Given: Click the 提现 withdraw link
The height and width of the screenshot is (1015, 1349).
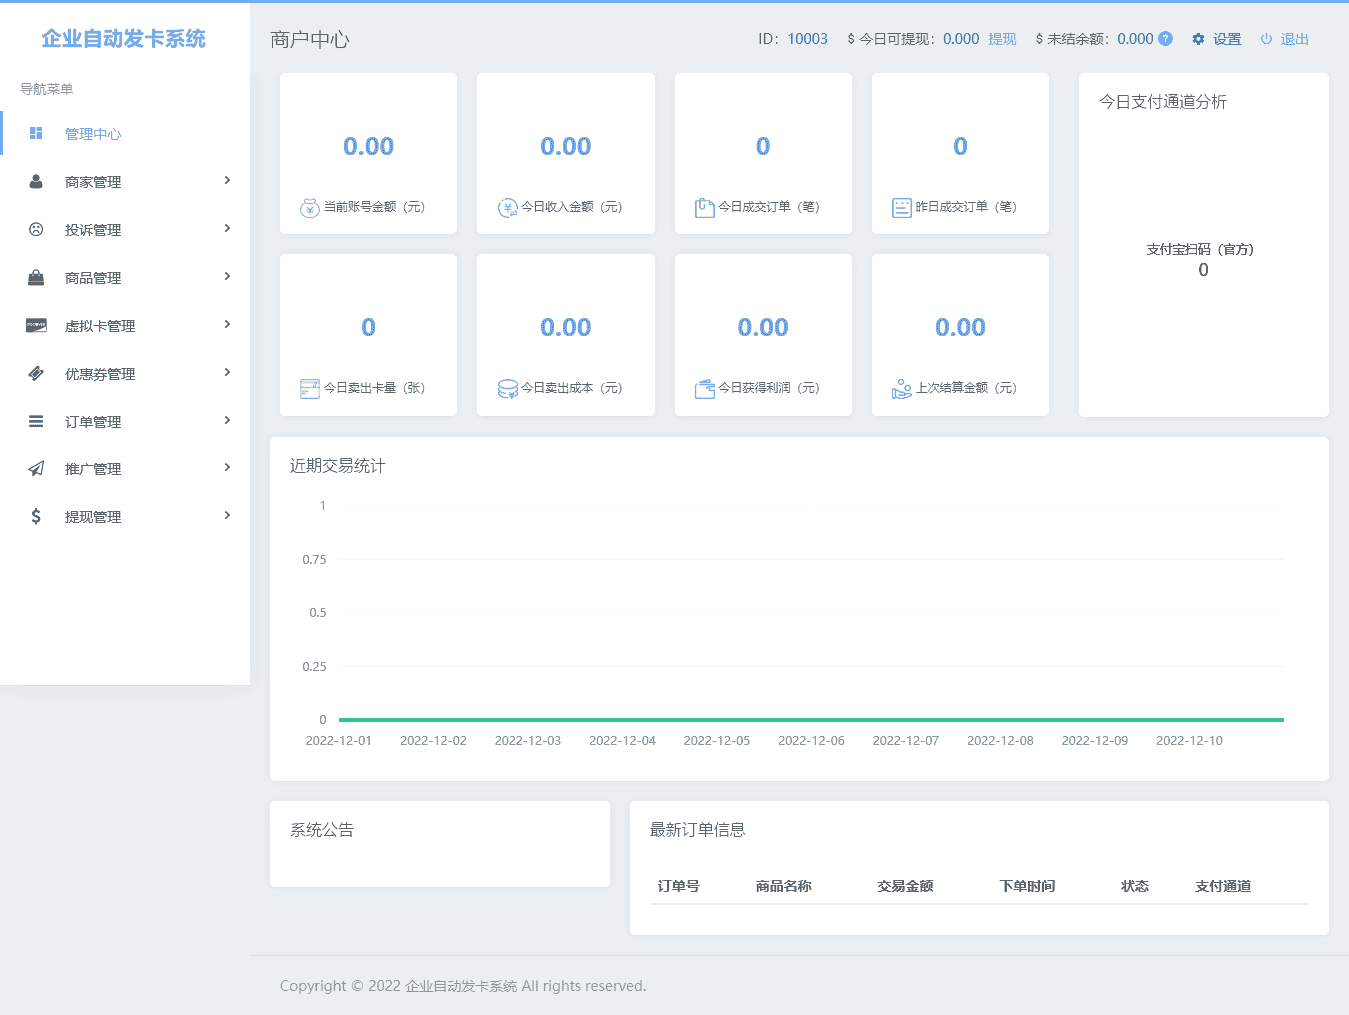Looking at the screenshot, I should (1002, 39).
